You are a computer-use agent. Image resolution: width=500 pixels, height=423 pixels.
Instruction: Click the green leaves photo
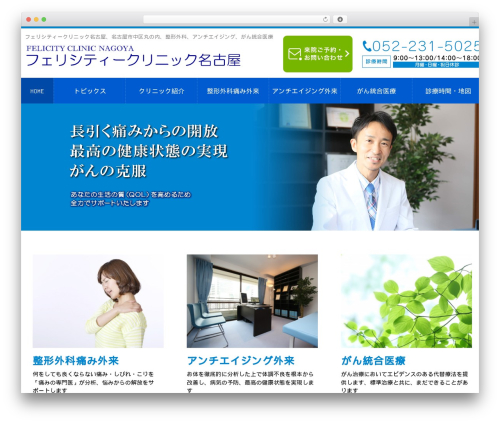(x=406, y=301)
